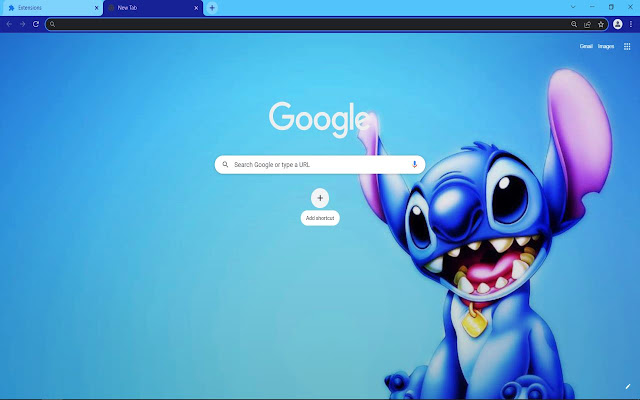
Task: Reload the current page
Action: click(36, 24)
